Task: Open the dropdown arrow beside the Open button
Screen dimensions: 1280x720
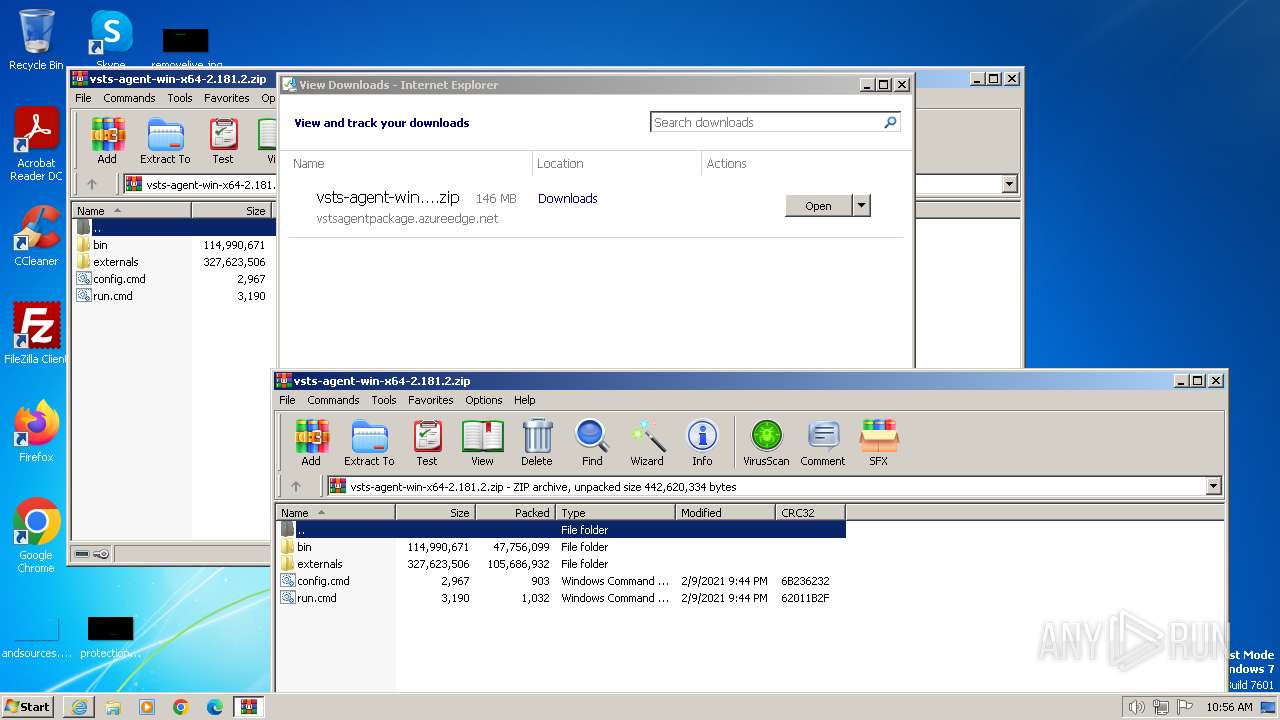Action: (x=861, y=206)
